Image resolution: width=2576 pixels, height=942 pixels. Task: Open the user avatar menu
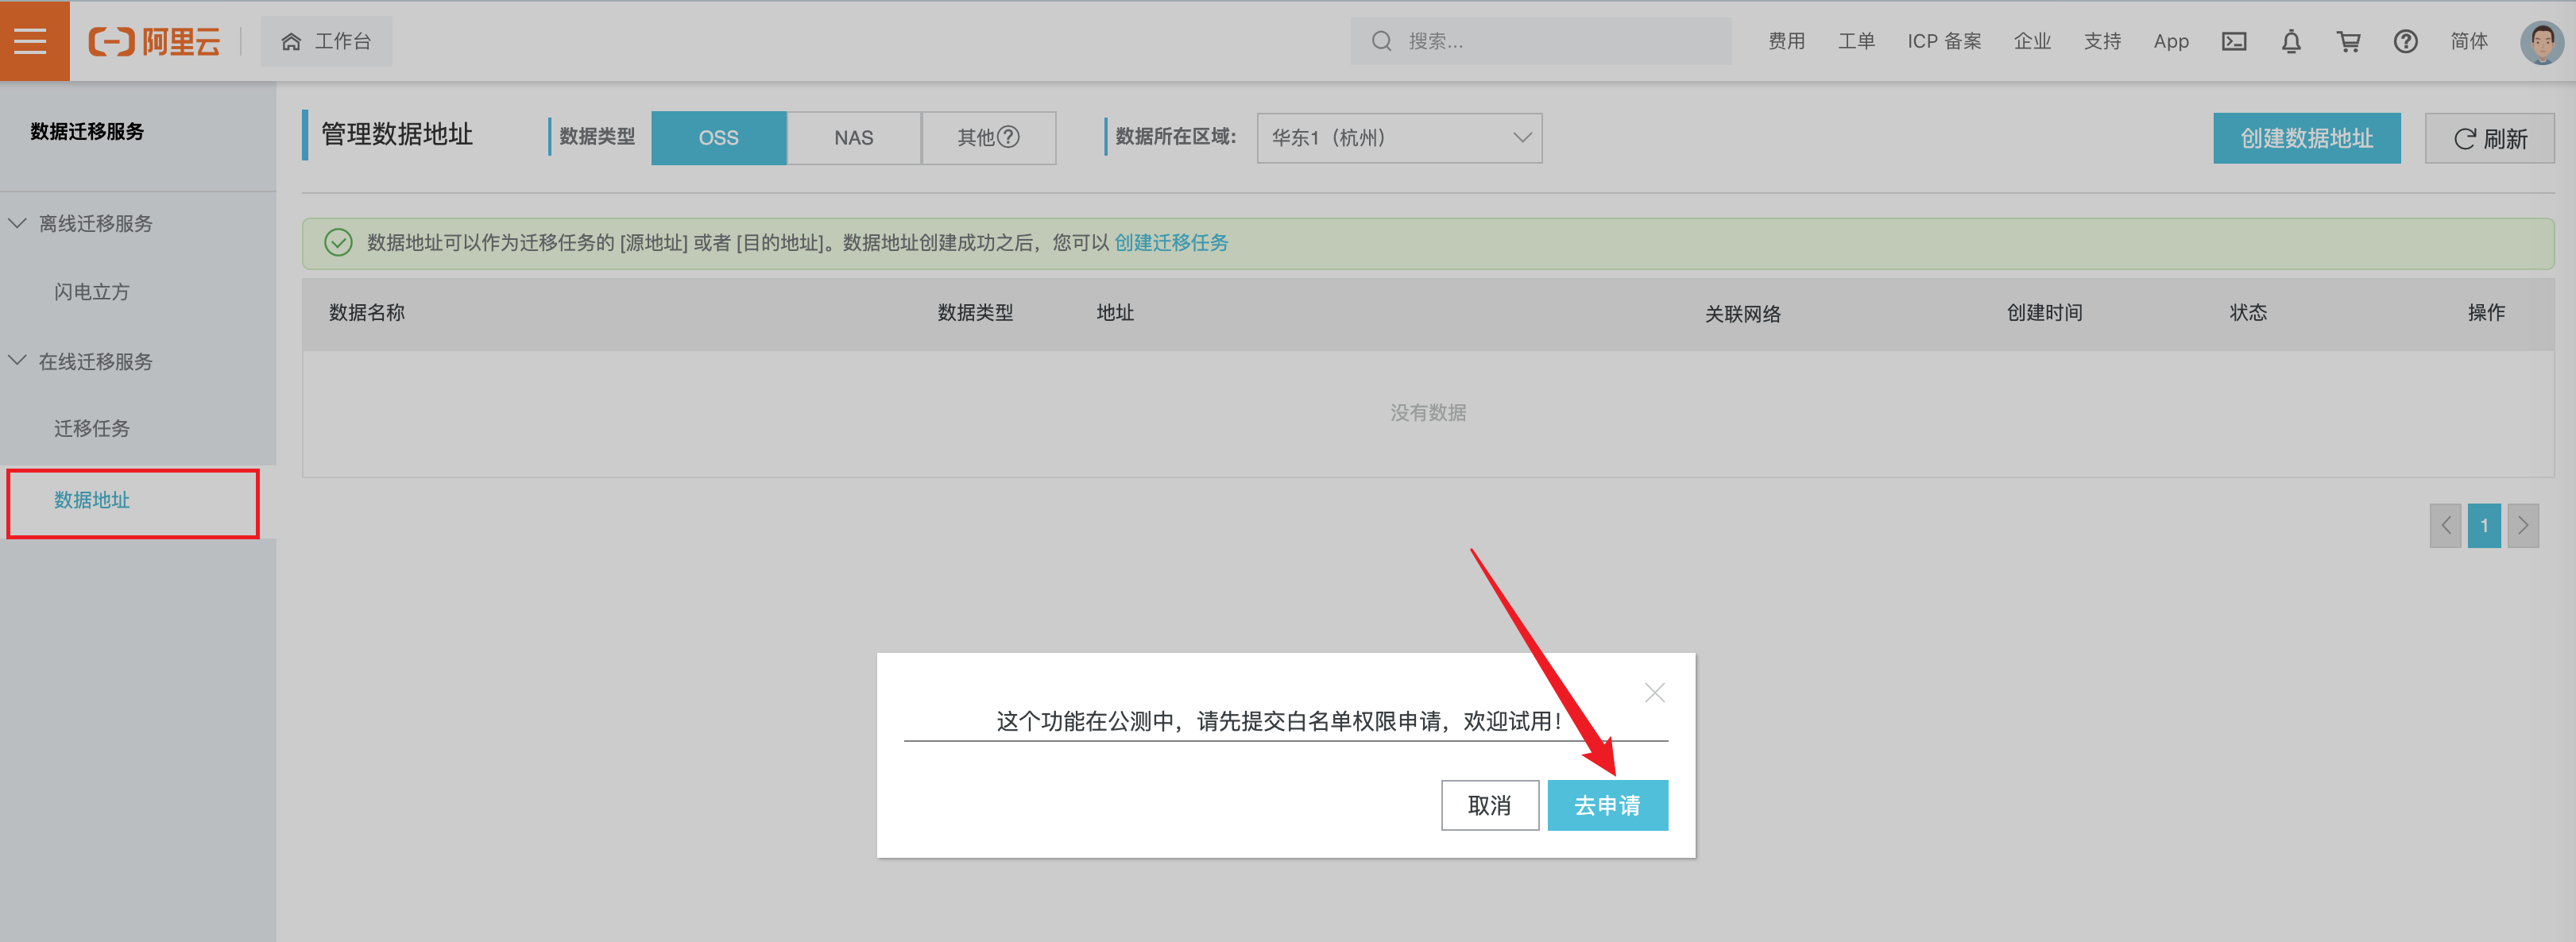(x=2541, y=42)
